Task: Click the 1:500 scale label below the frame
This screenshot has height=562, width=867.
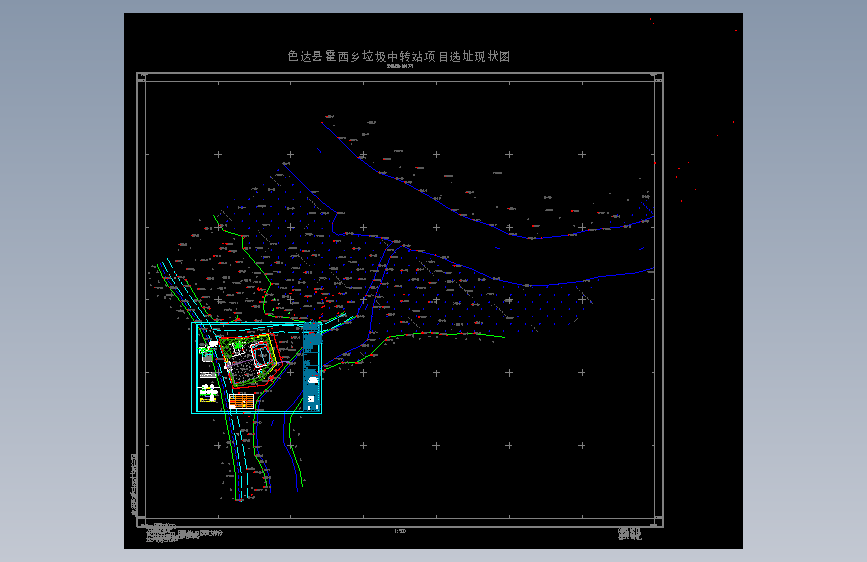Action: [400, 531]
